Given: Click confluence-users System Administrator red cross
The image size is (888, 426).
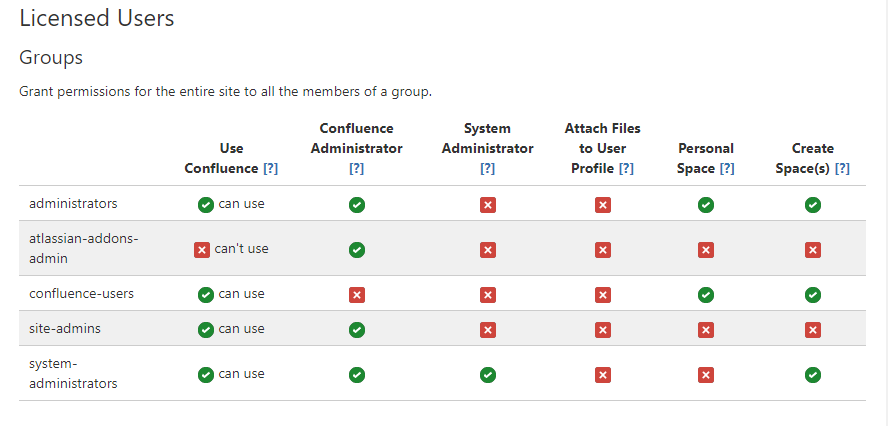Looking at the screenshot, I should [488, 295].
